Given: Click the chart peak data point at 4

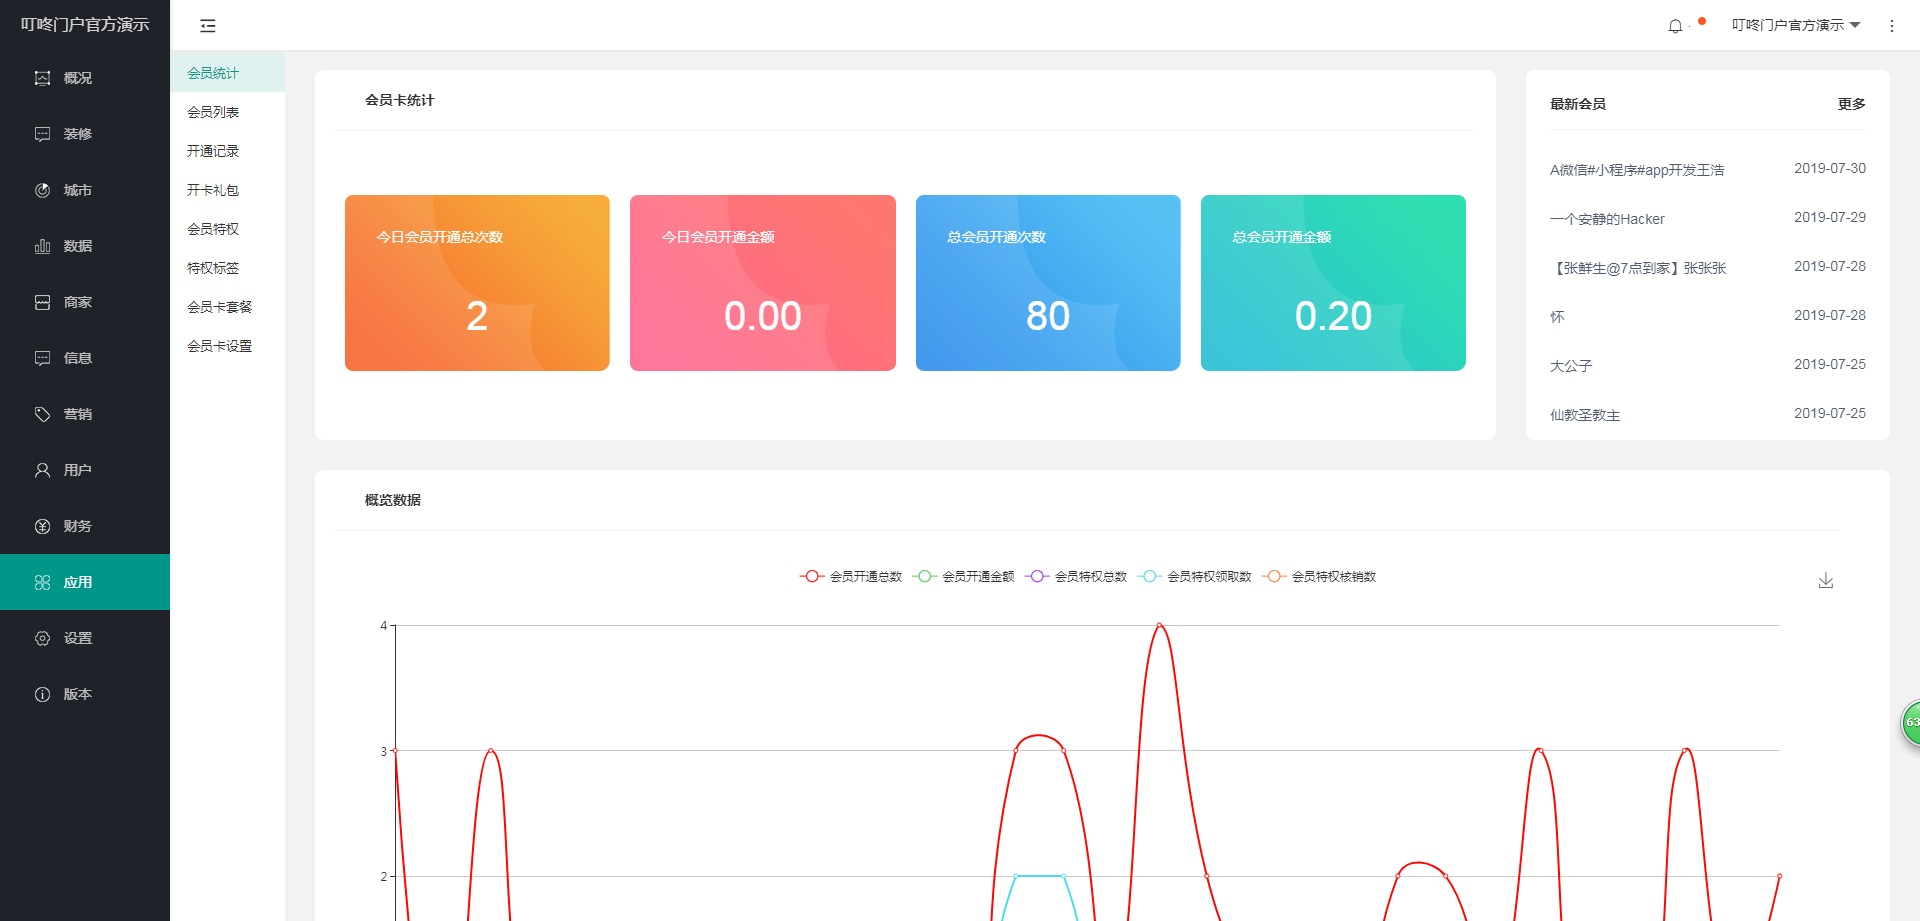Looking at the screenshot, I should click(1159, 625).
